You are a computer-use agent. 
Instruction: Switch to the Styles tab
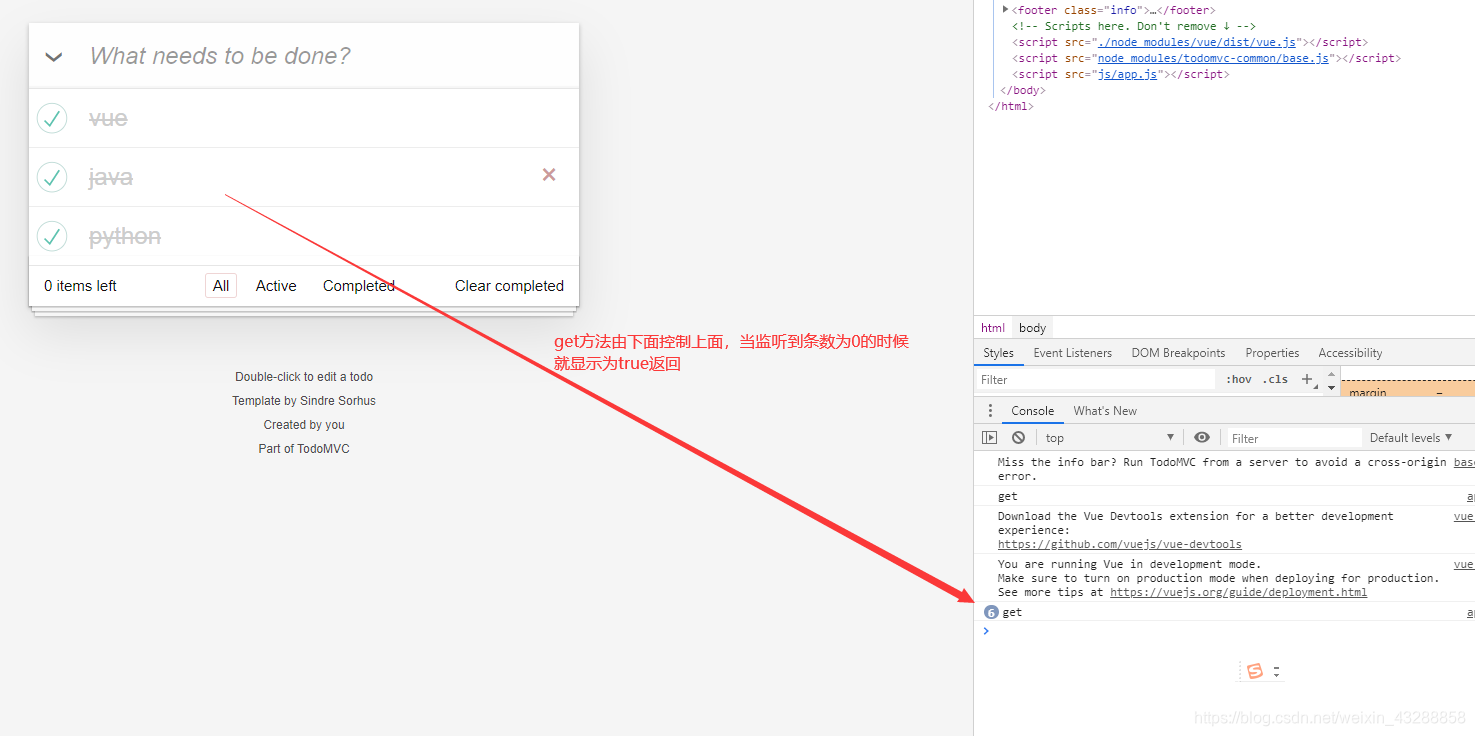tap(998, 353)
